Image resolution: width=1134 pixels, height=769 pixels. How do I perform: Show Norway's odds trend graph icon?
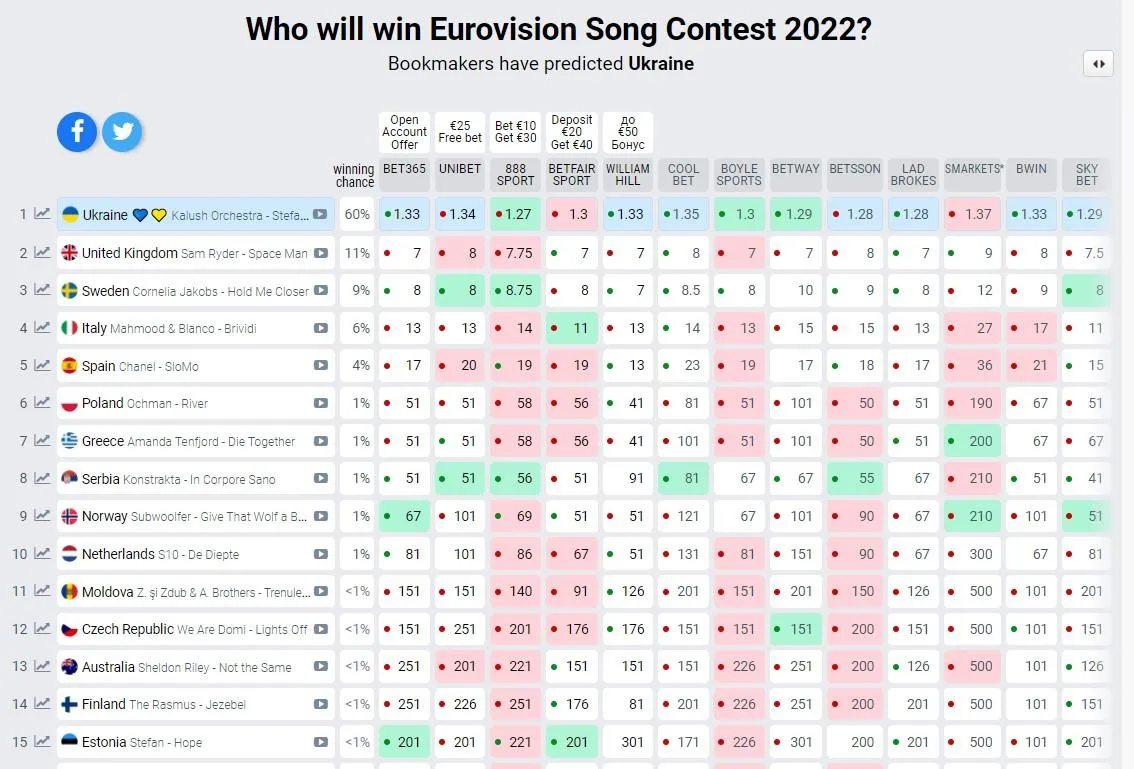(x=42, y=516)
